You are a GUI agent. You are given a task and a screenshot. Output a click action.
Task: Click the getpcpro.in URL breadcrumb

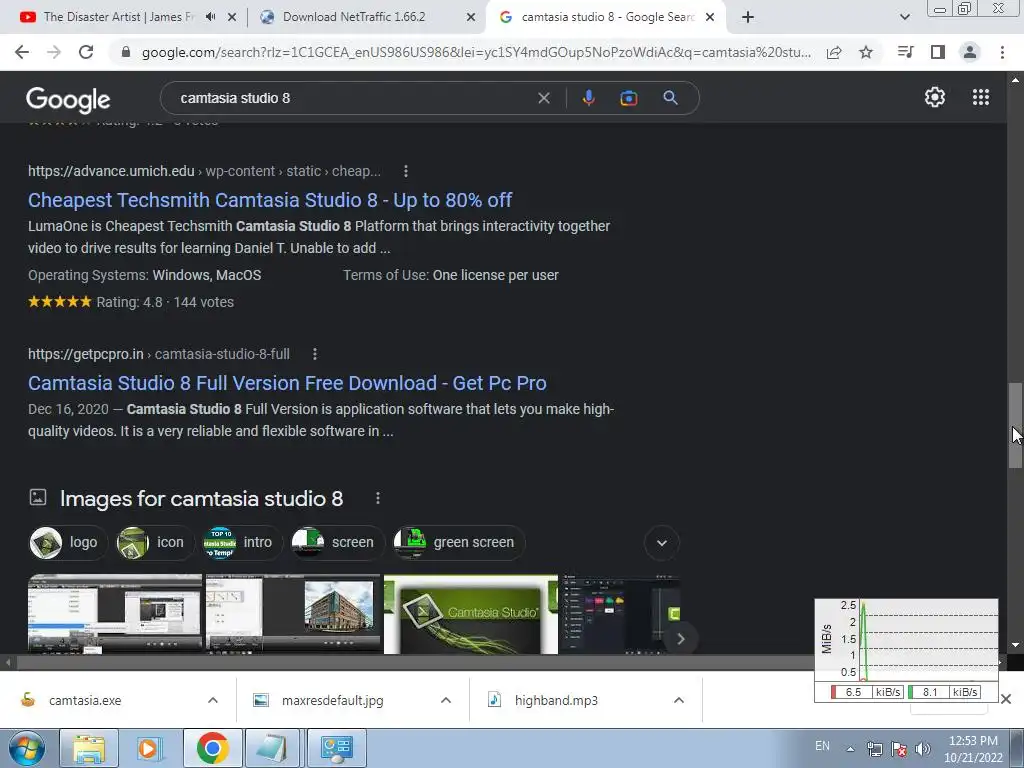(x=159, y=354)
